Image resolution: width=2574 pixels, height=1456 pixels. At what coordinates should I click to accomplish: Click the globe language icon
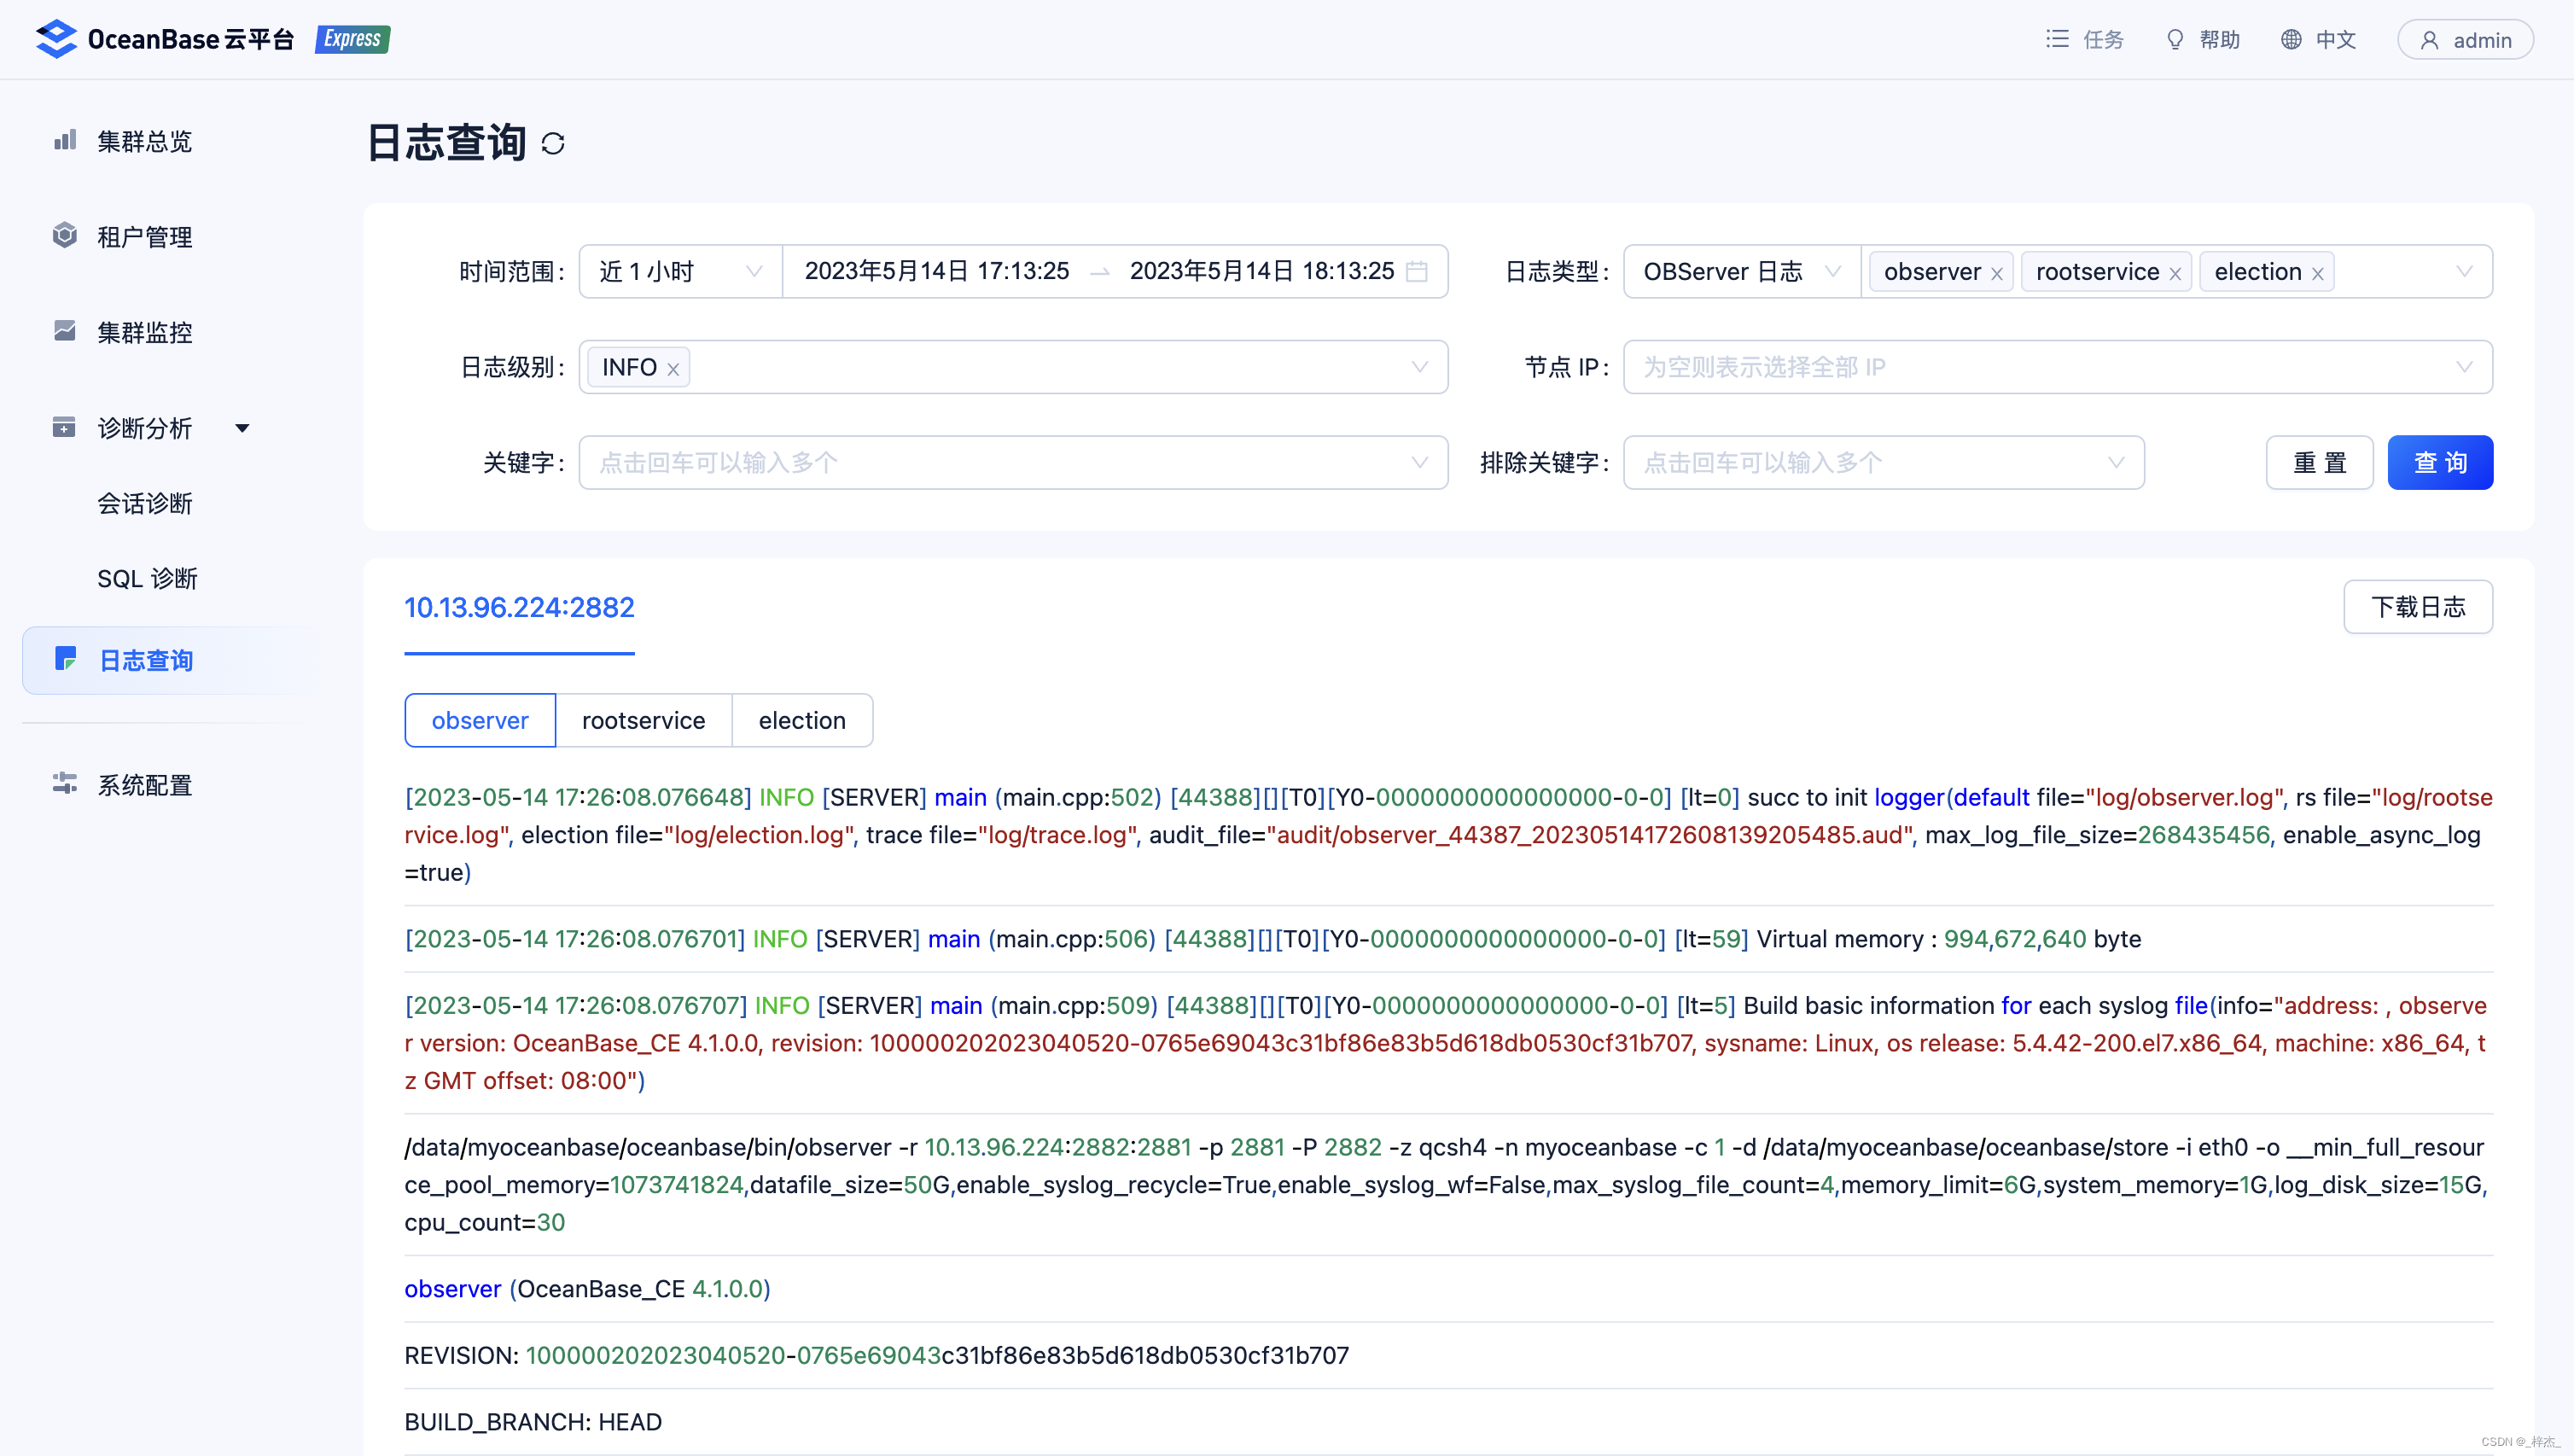[2291, 39]
